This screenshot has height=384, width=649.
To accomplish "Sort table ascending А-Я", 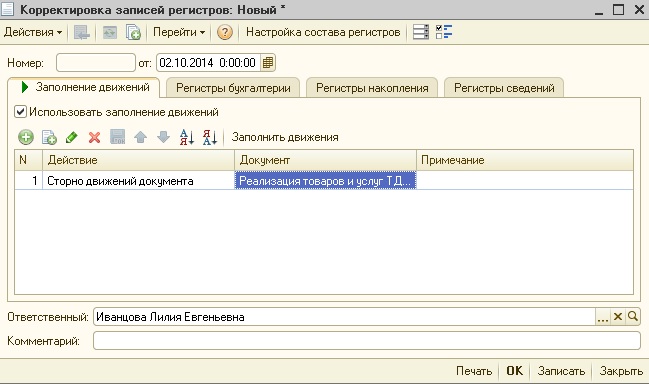I will (187, 137).
